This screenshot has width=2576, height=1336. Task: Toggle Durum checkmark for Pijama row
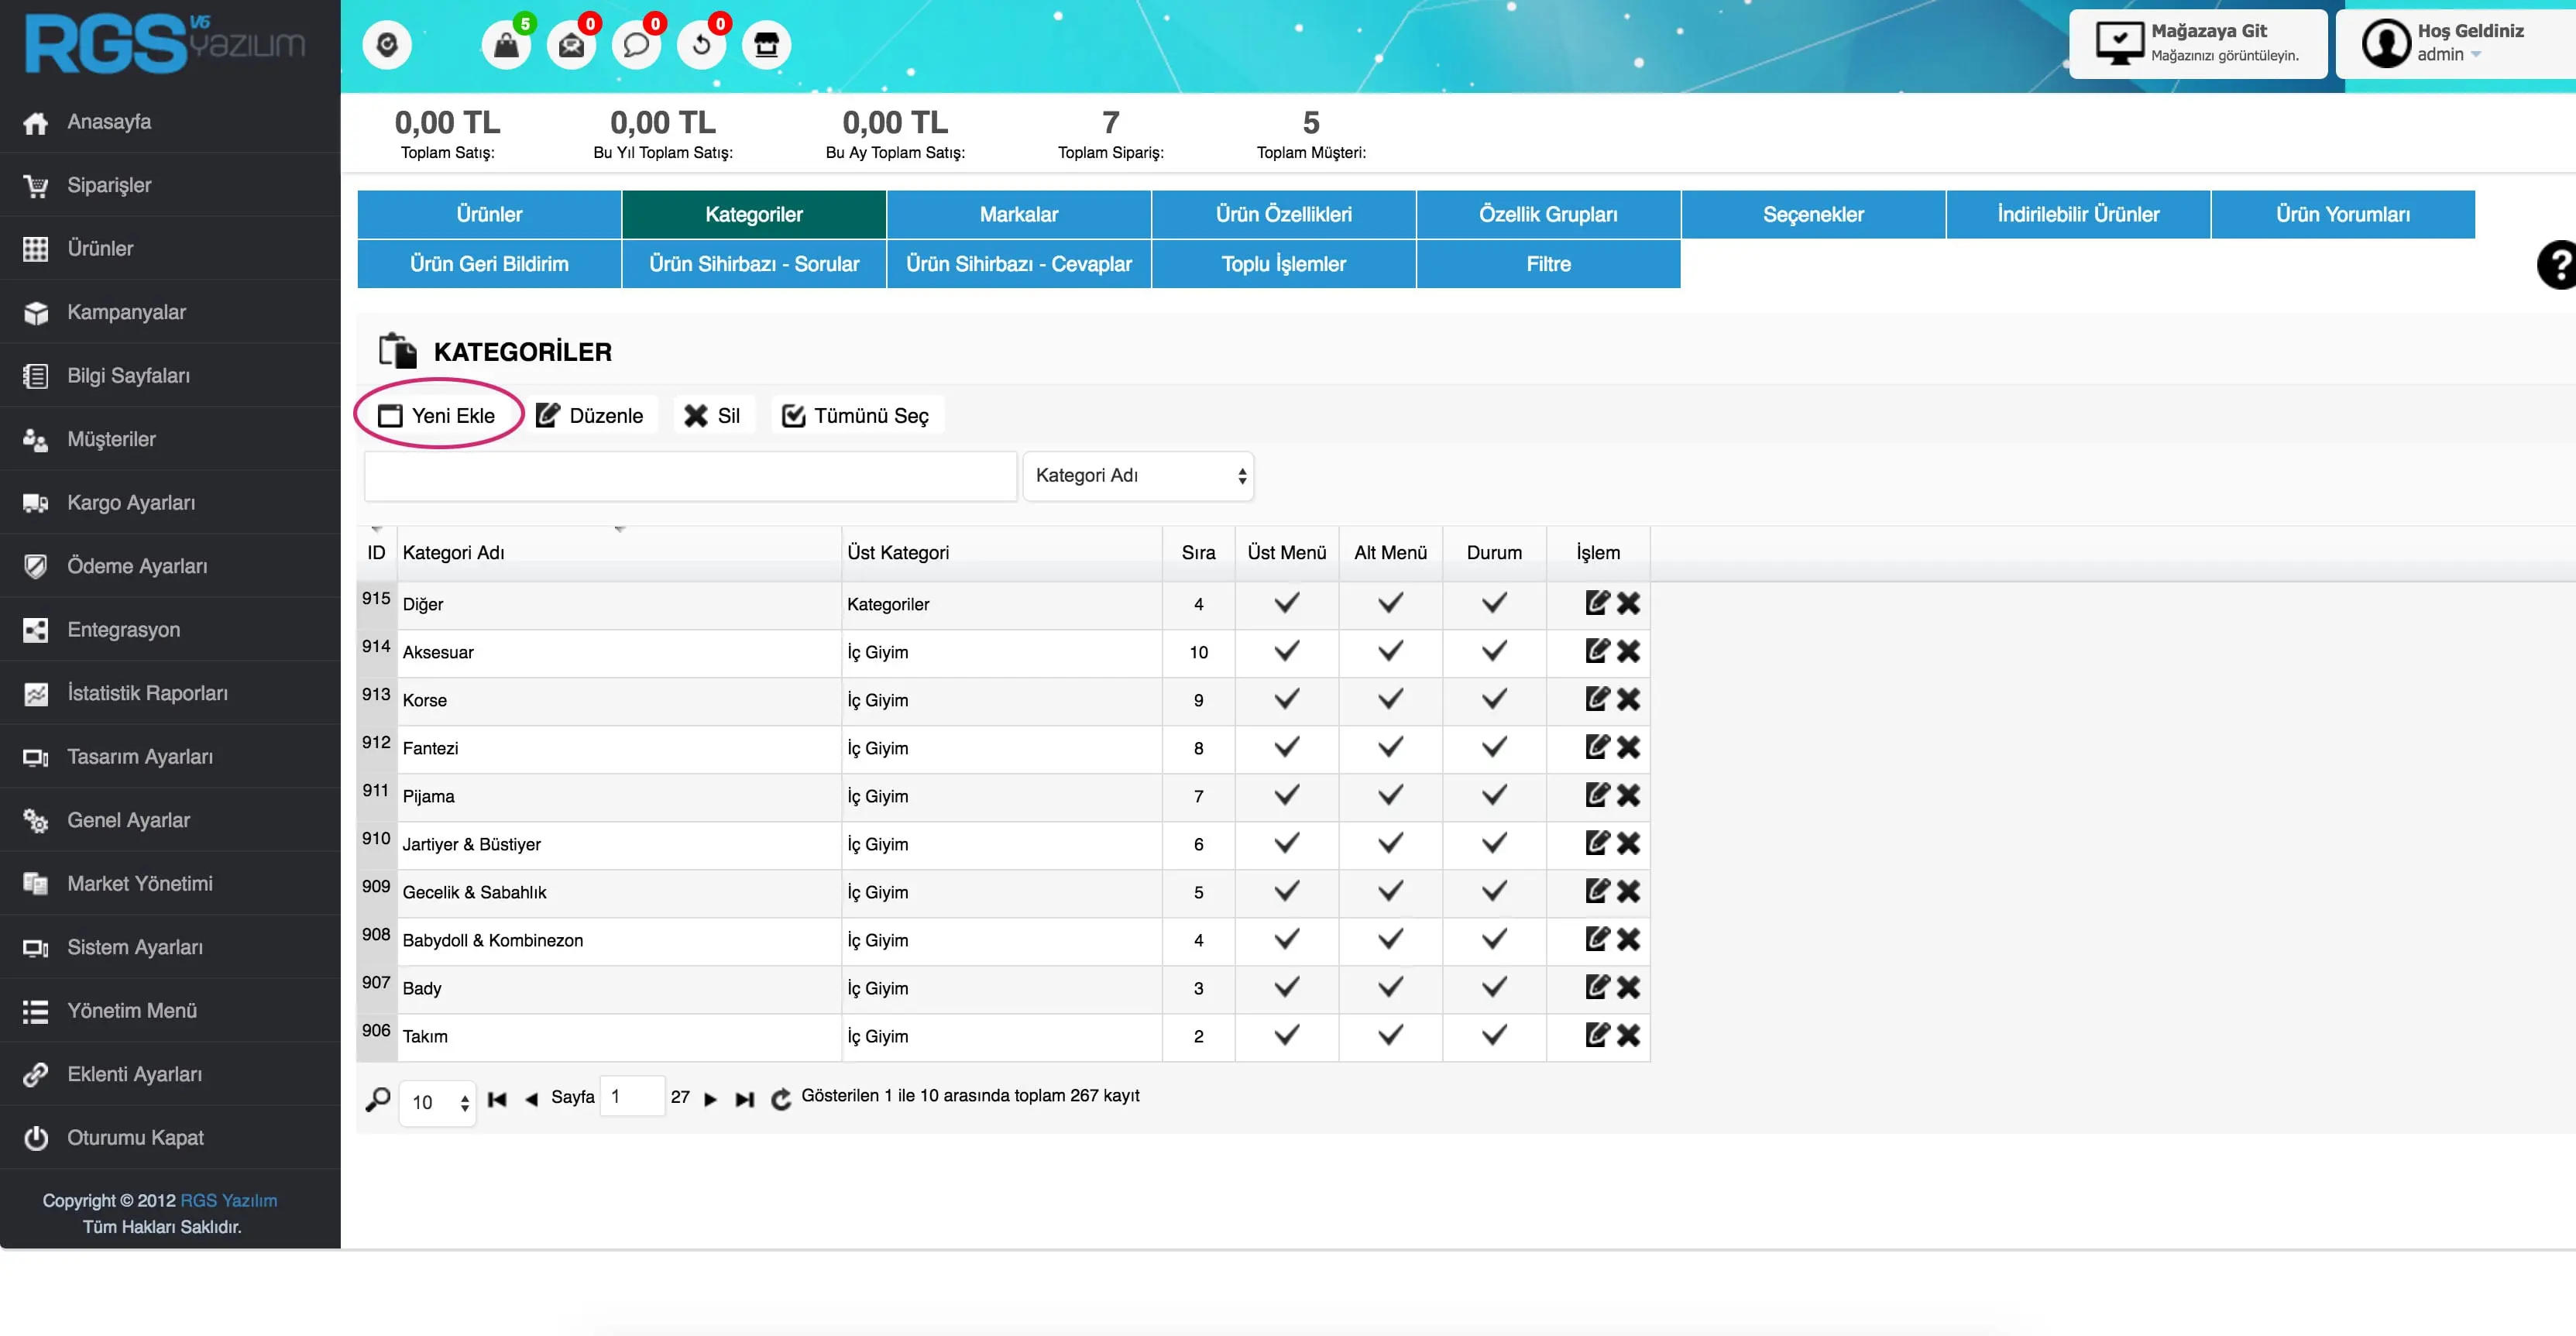[1494, 795]
